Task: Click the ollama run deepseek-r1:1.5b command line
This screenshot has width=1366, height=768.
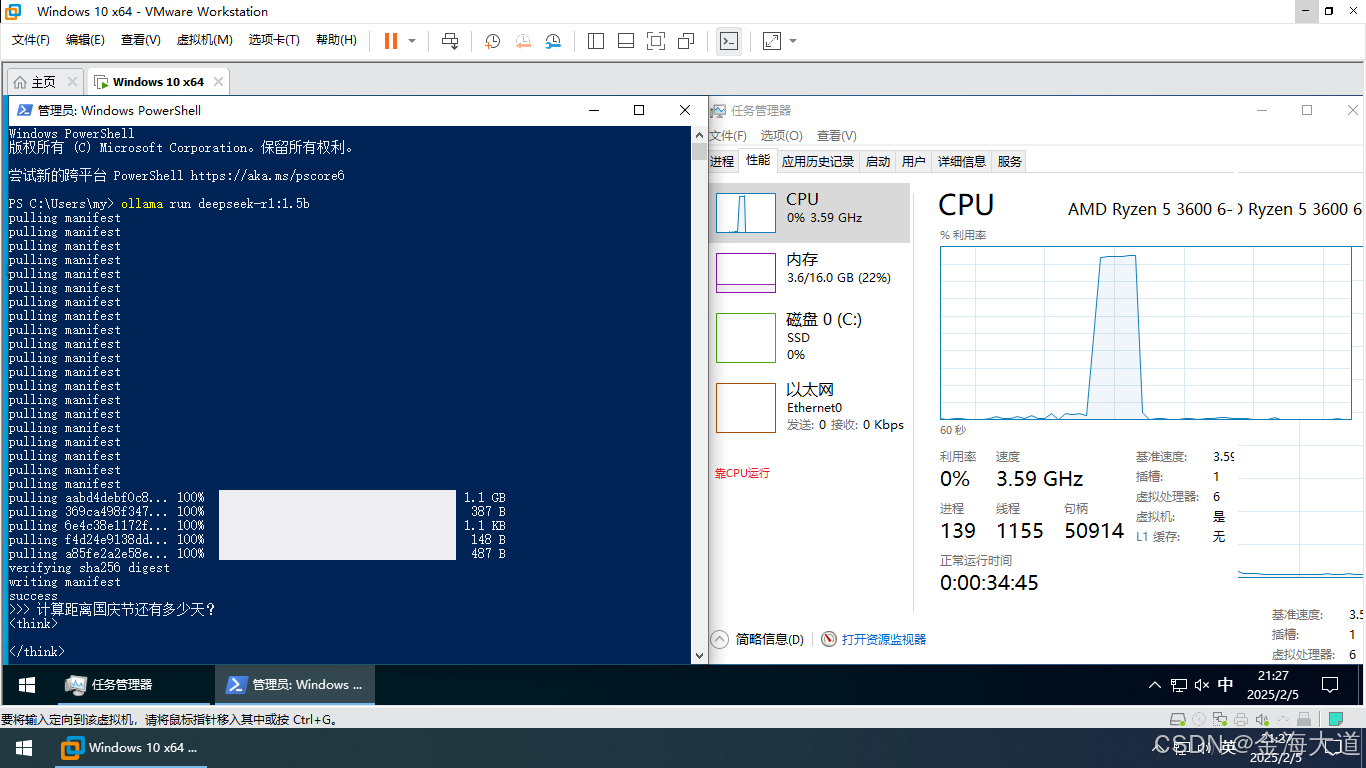Action: [x=215, y=203]
